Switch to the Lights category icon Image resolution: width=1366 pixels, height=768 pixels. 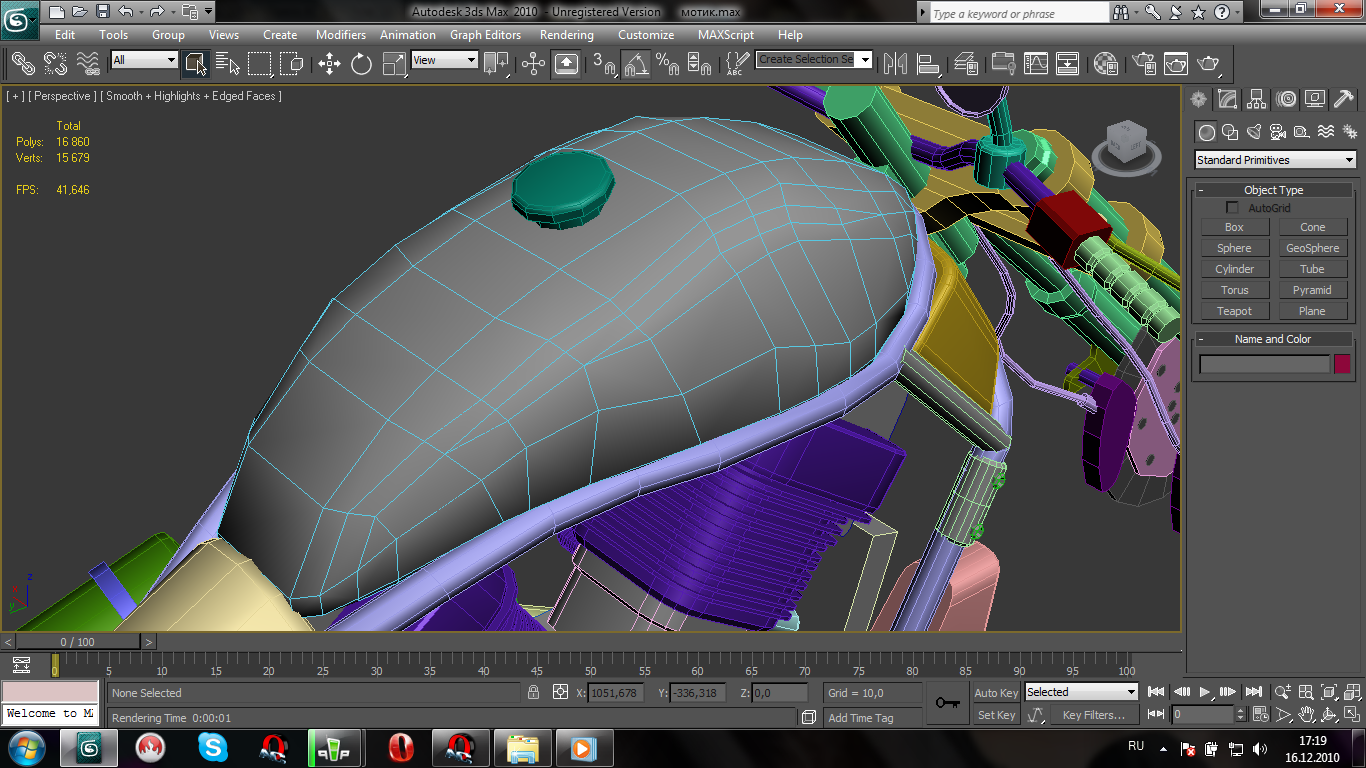[1253, 132]
